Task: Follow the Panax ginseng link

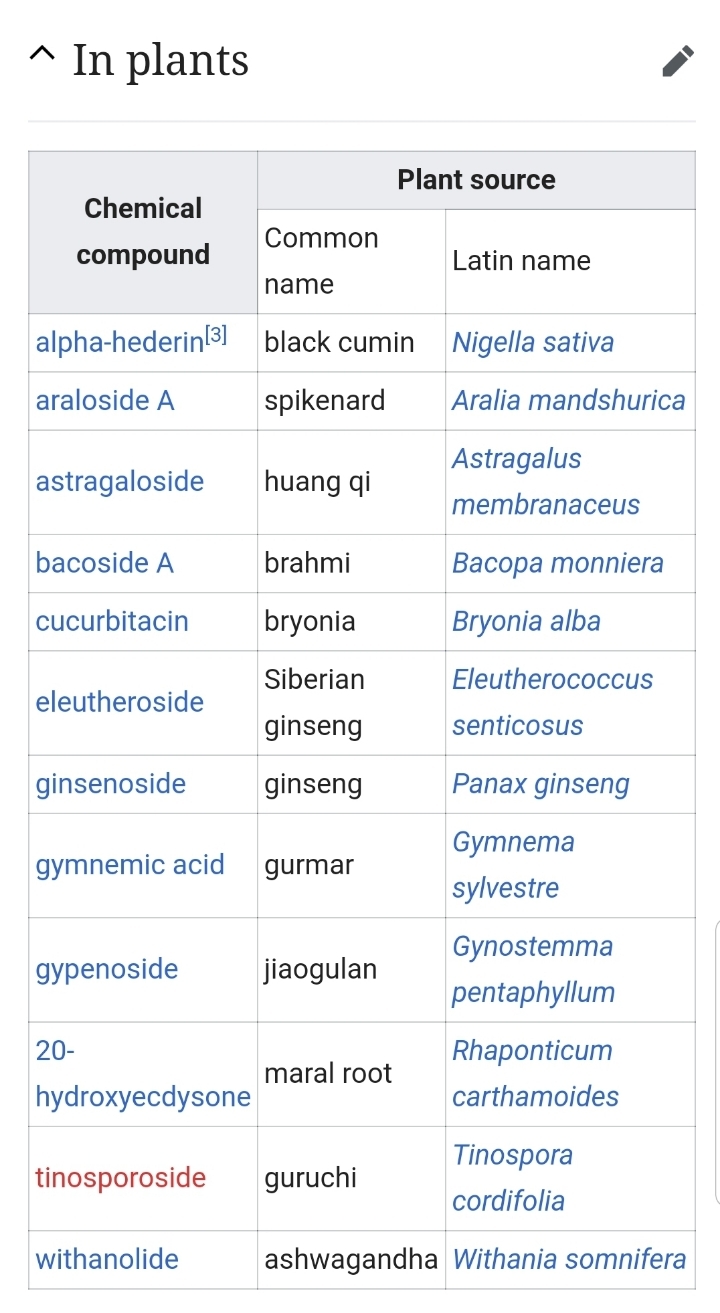Action: pos(541,784)
